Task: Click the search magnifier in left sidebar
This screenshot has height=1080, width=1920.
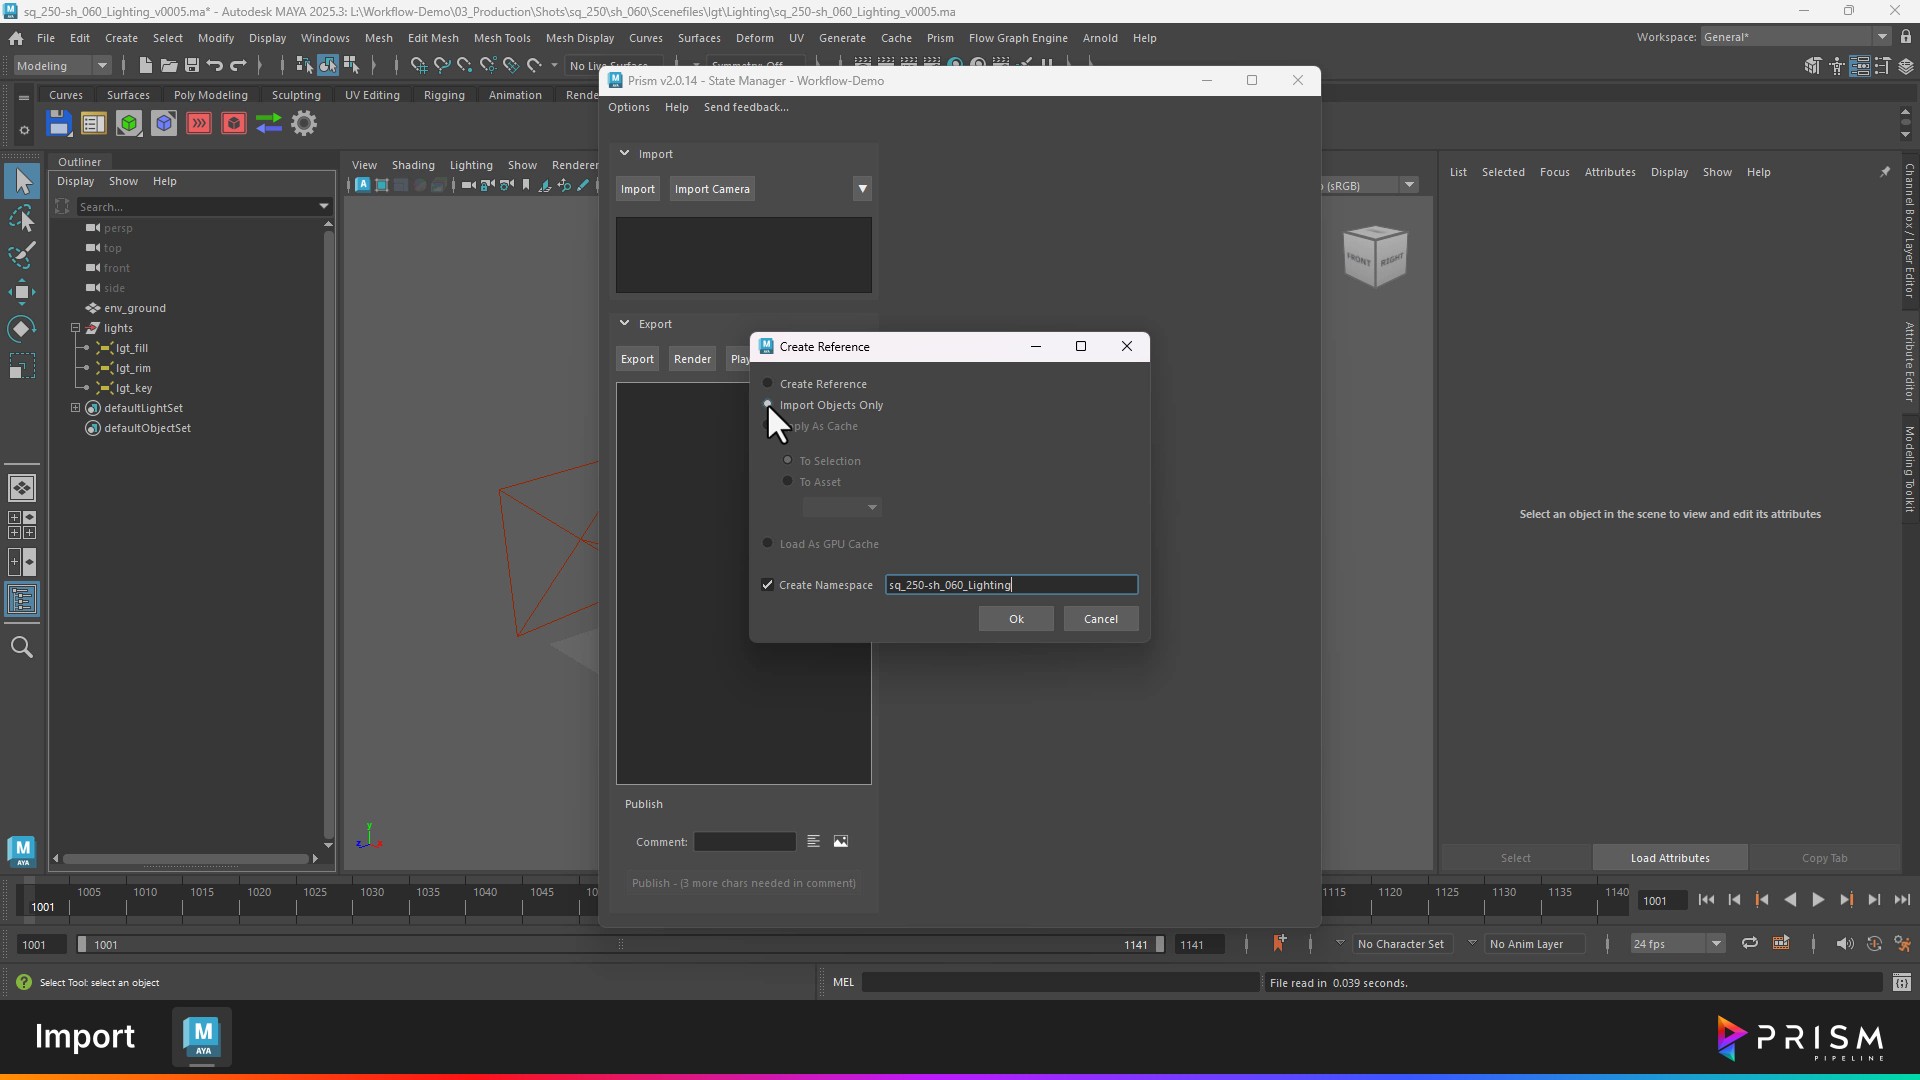Action: 22,647
